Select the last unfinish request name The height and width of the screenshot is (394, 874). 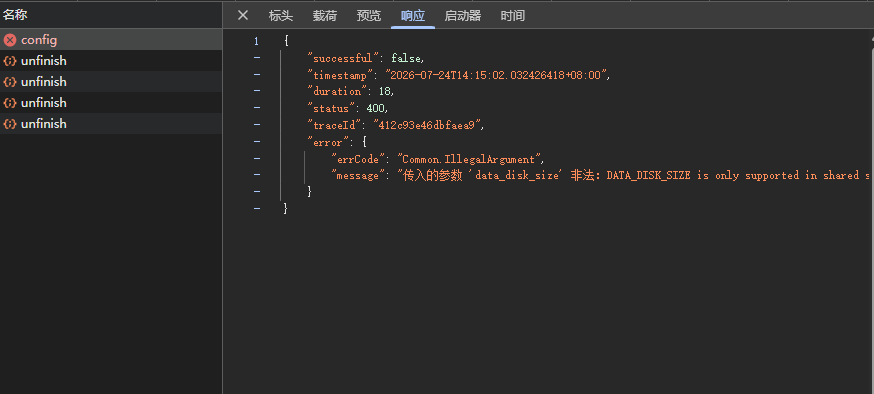point(43,124)
